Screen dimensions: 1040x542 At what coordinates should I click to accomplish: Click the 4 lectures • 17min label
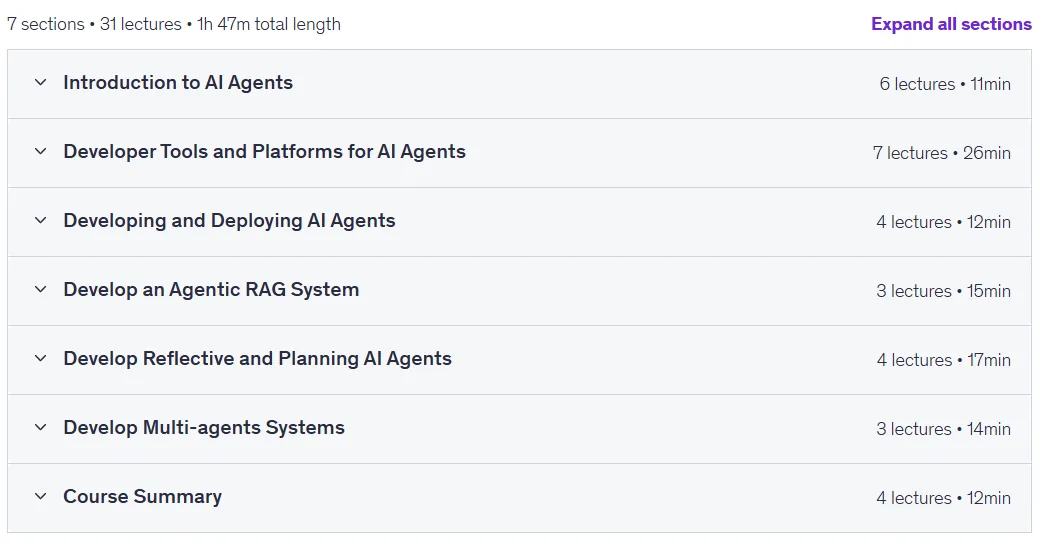click(944, 360)
